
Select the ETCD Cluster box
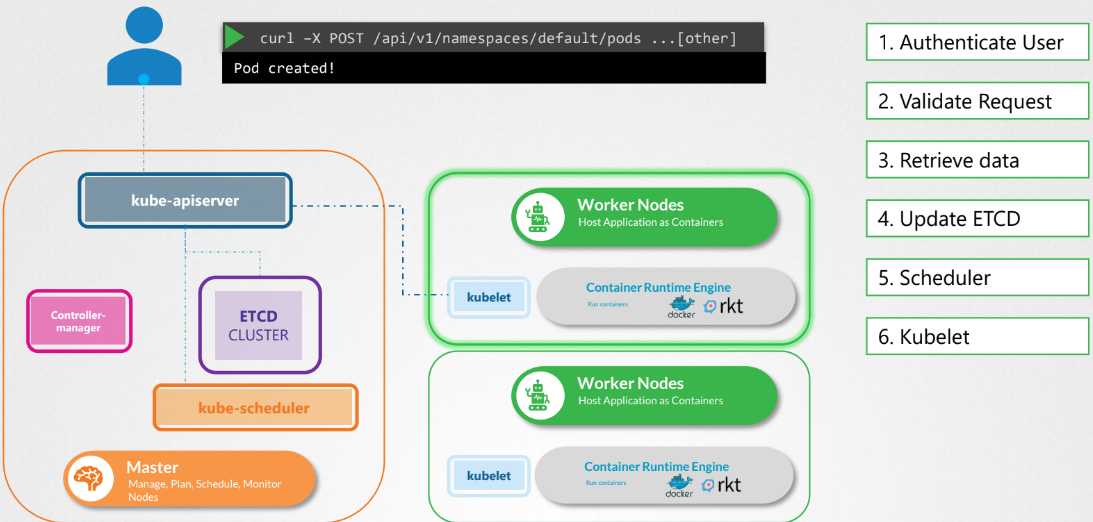tap(259, 325)
